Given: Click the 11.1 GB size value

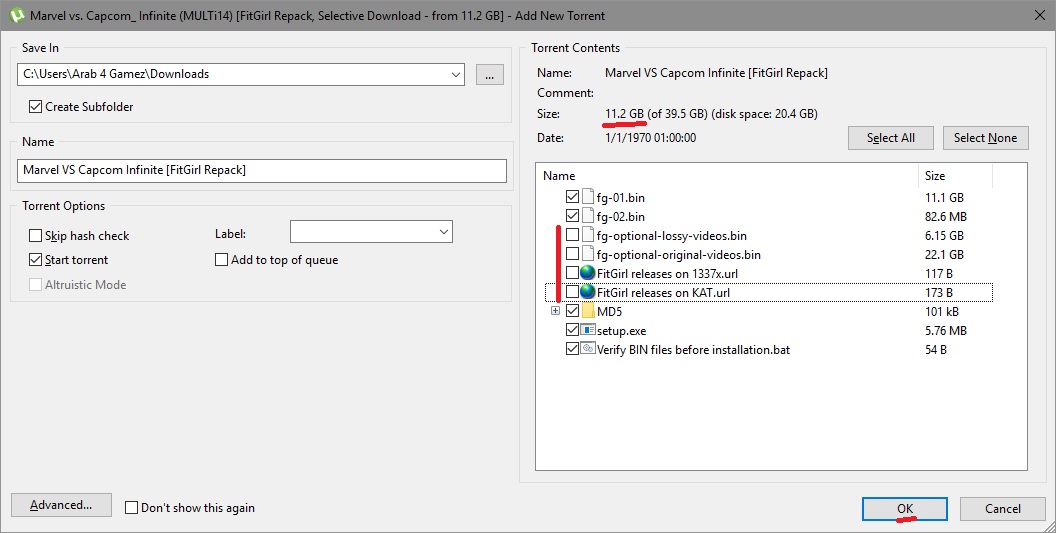Looking at the screenshot, I should coord(944,197).
